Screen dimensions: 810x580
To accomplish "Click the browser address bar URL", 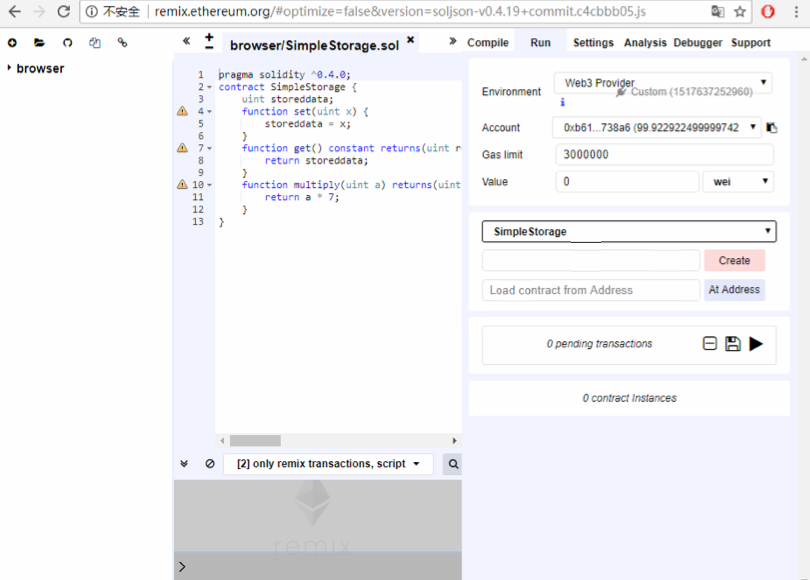I will click(x=400, y=11).
